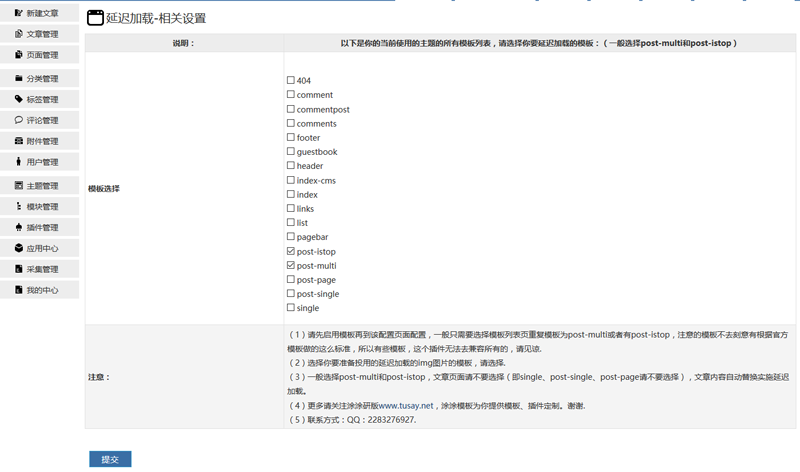Check the index template checkbox
The width and height of the screenshot is (800, 472).
[291, 194]
